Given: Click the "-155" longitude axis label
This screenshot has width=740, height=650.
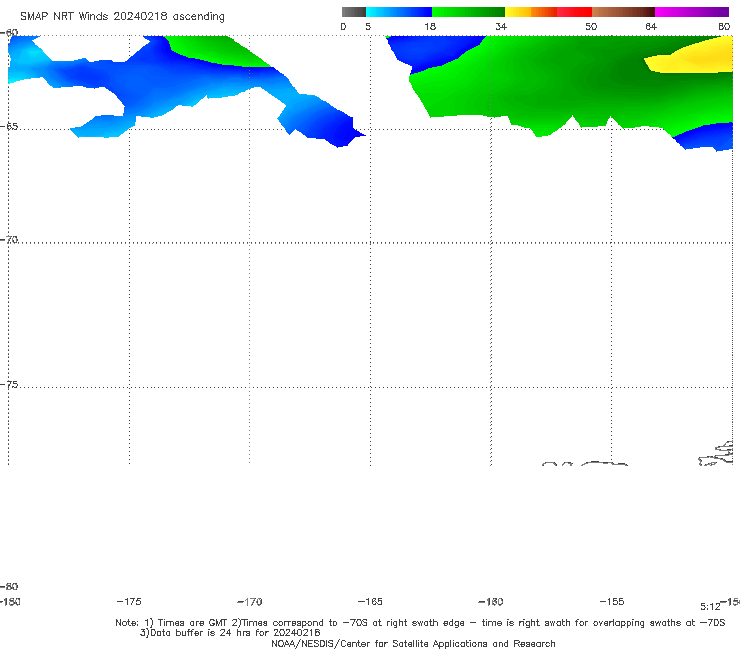Looking at the screenshot, I should click(612, 601).
